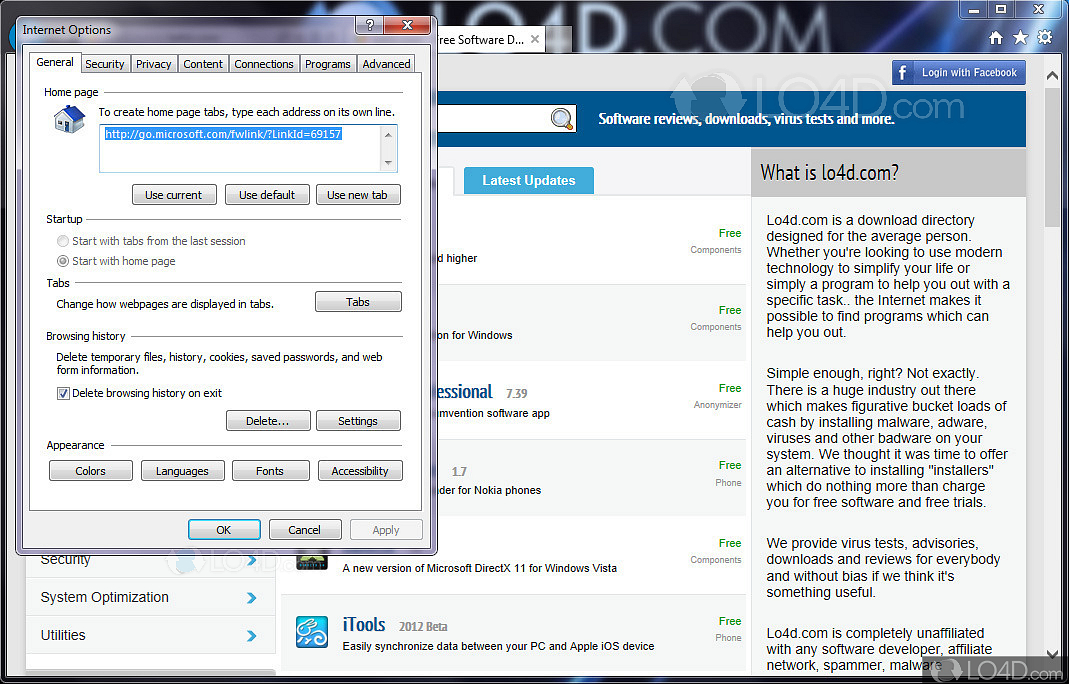Select Start with home page
Viewport: 1069px width, 684px height.
(63, 261)
